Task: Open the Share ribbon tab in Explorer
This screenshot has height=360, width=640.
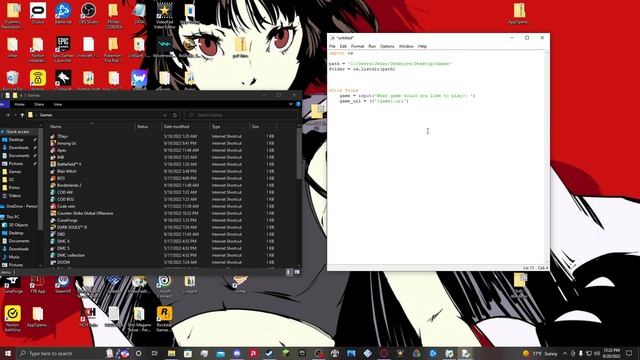Action: (39, 104)
